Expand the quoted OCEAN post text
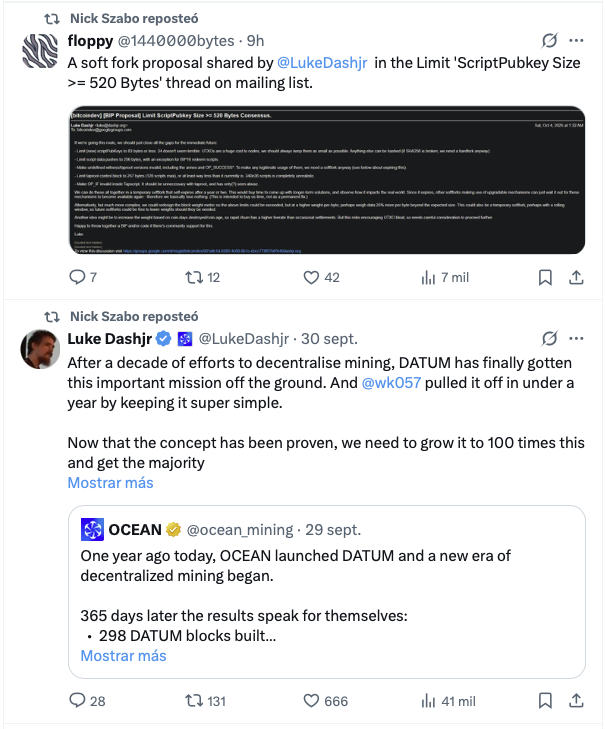605x729 pixels. [x=123, y=656]
